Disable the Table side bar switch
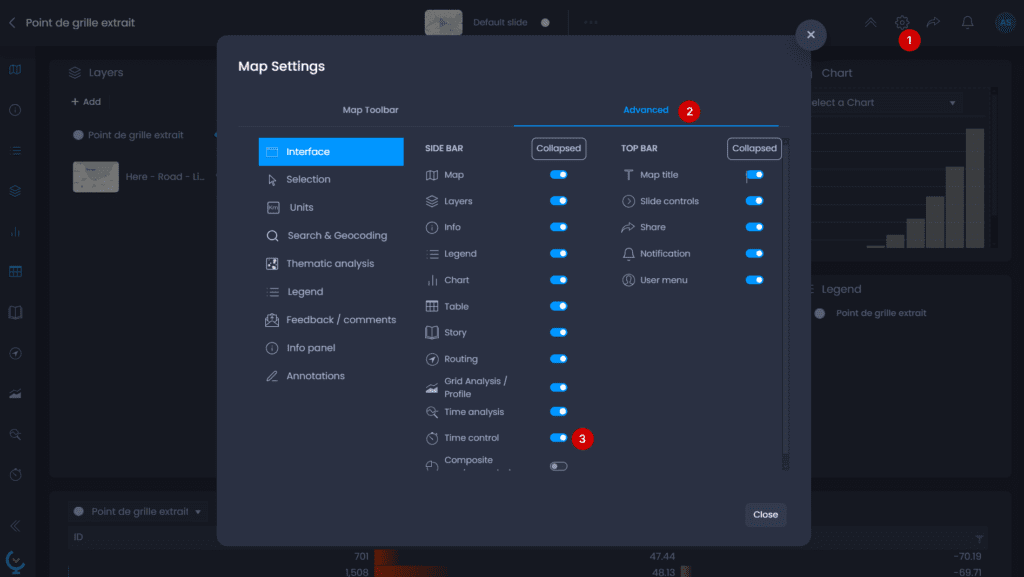The image size is (1024, 577). [x=558, y=306]
